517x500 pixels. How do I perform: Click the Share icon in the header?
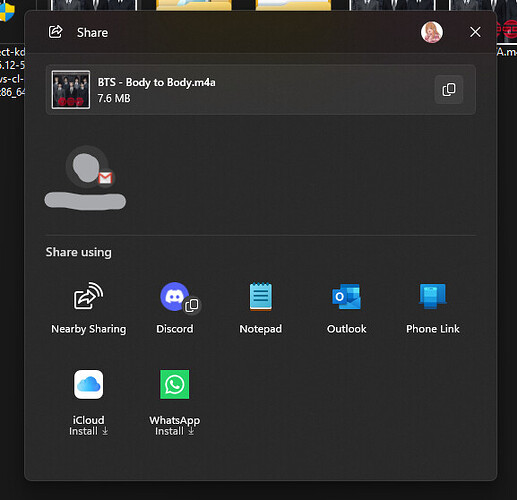point(55,32)
